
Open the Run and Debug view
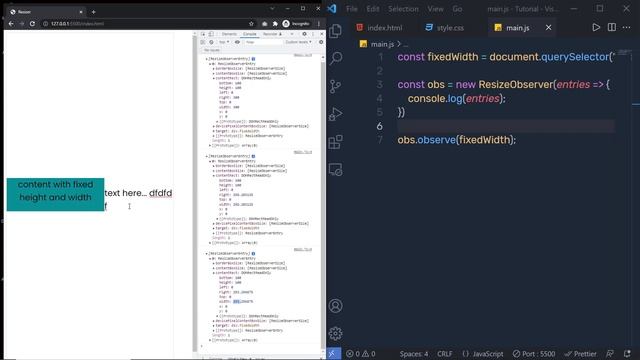(336, 114)
